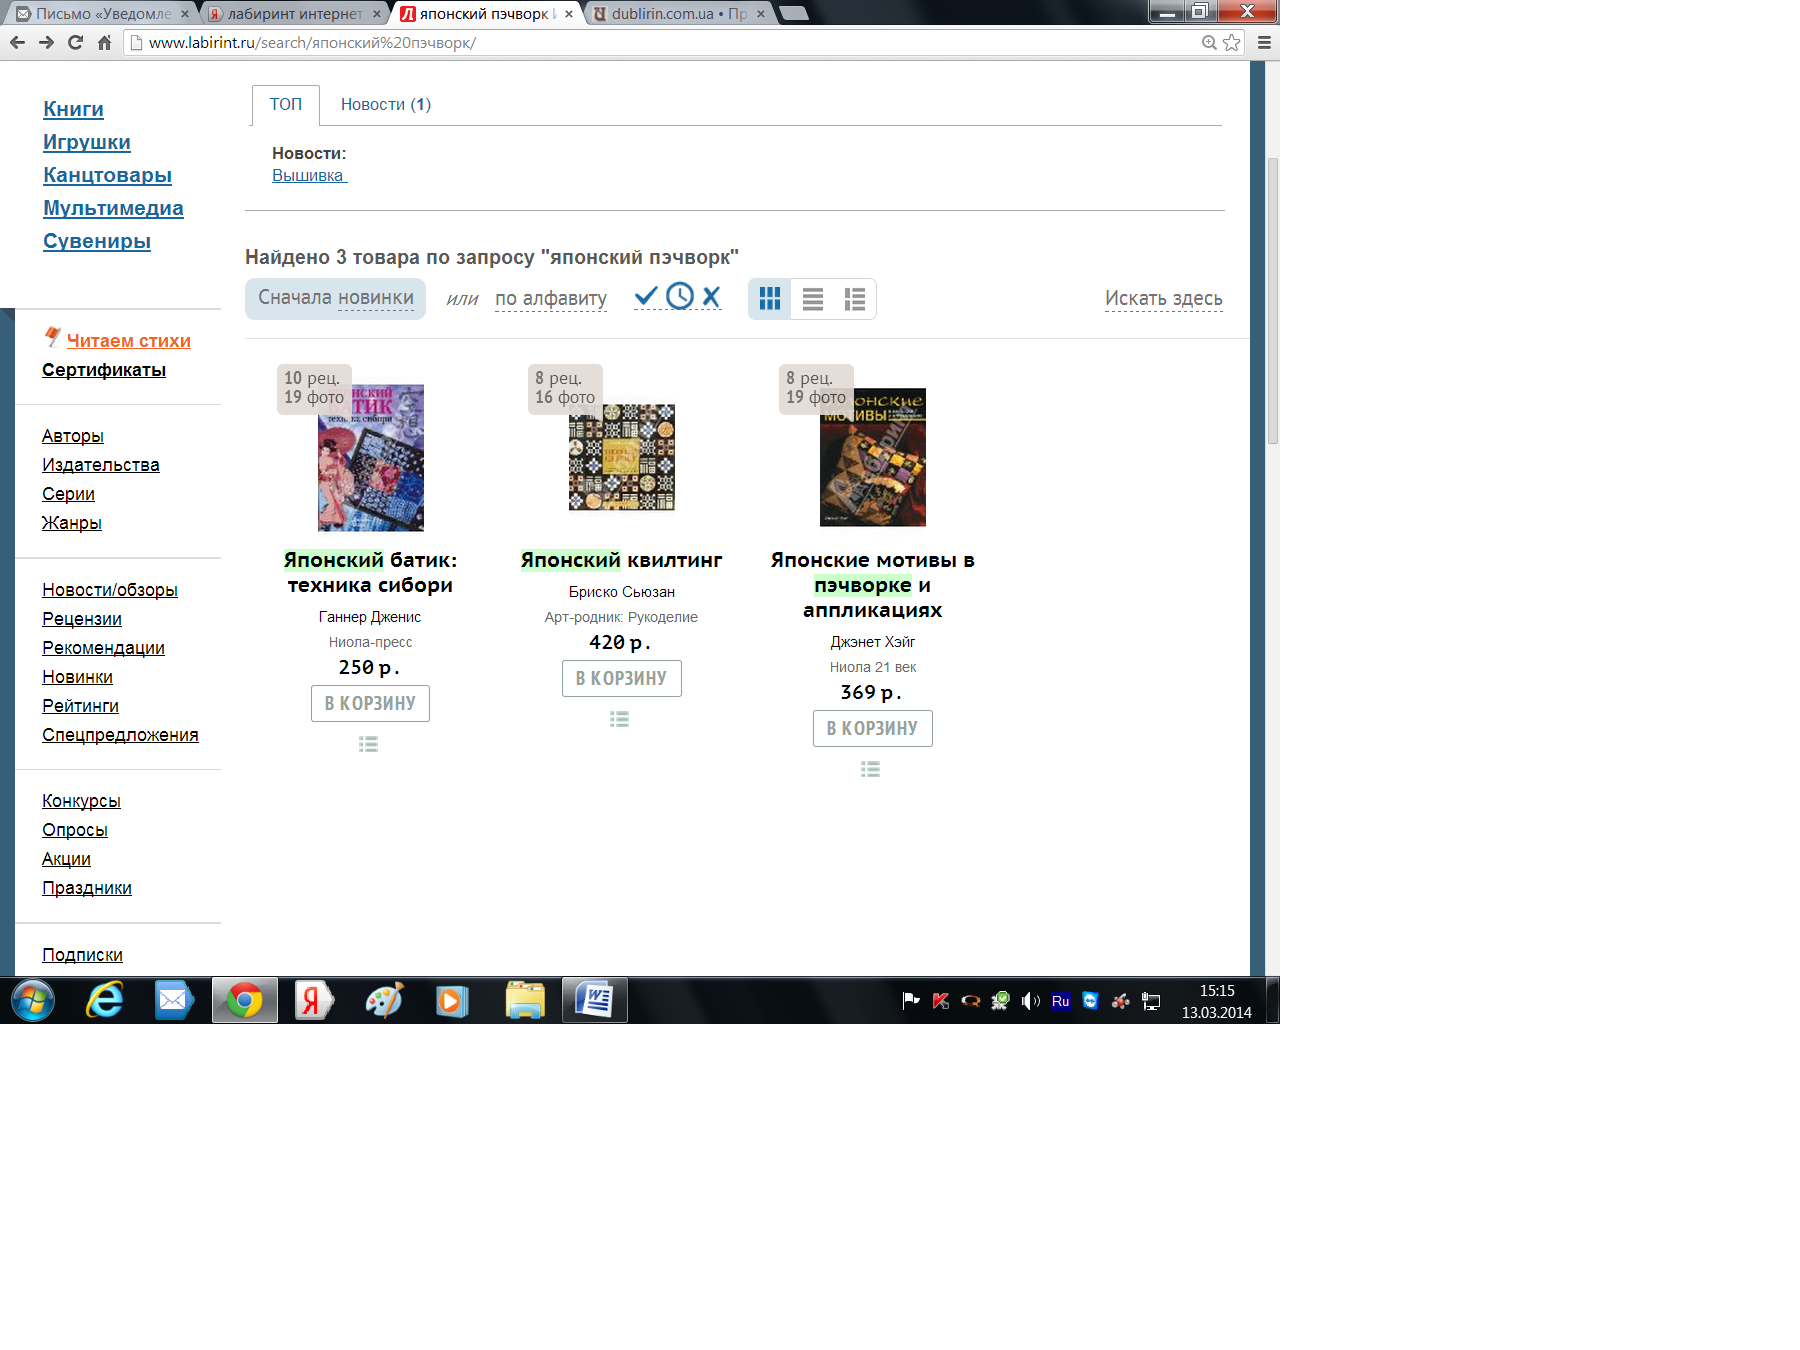This screenshot has width=1800, height=1350.
Task: Open the Chrome menu hamburger icon
Action: (x=1264, y=42)
